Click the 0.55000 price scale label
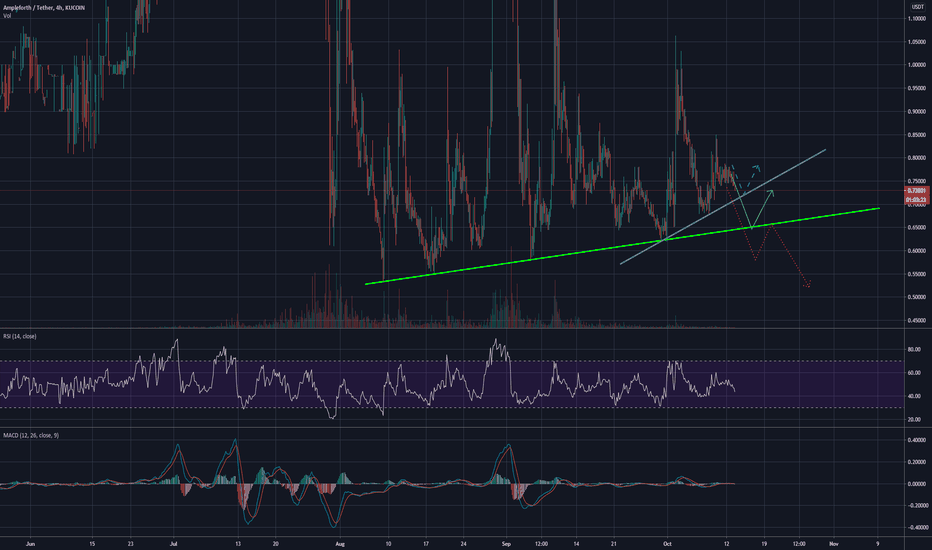The width and height of the screenshot is (932, 550). click(x=917, y=274)
